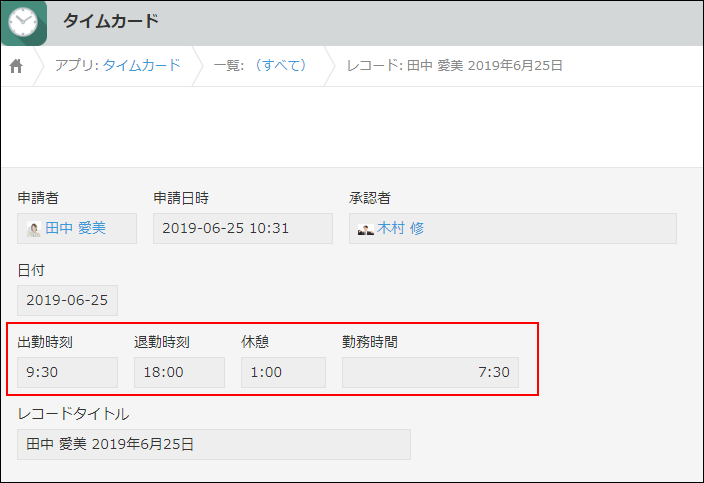
Task: Click the 勤務時間 field showing 7:30
Action: point(430,372)
